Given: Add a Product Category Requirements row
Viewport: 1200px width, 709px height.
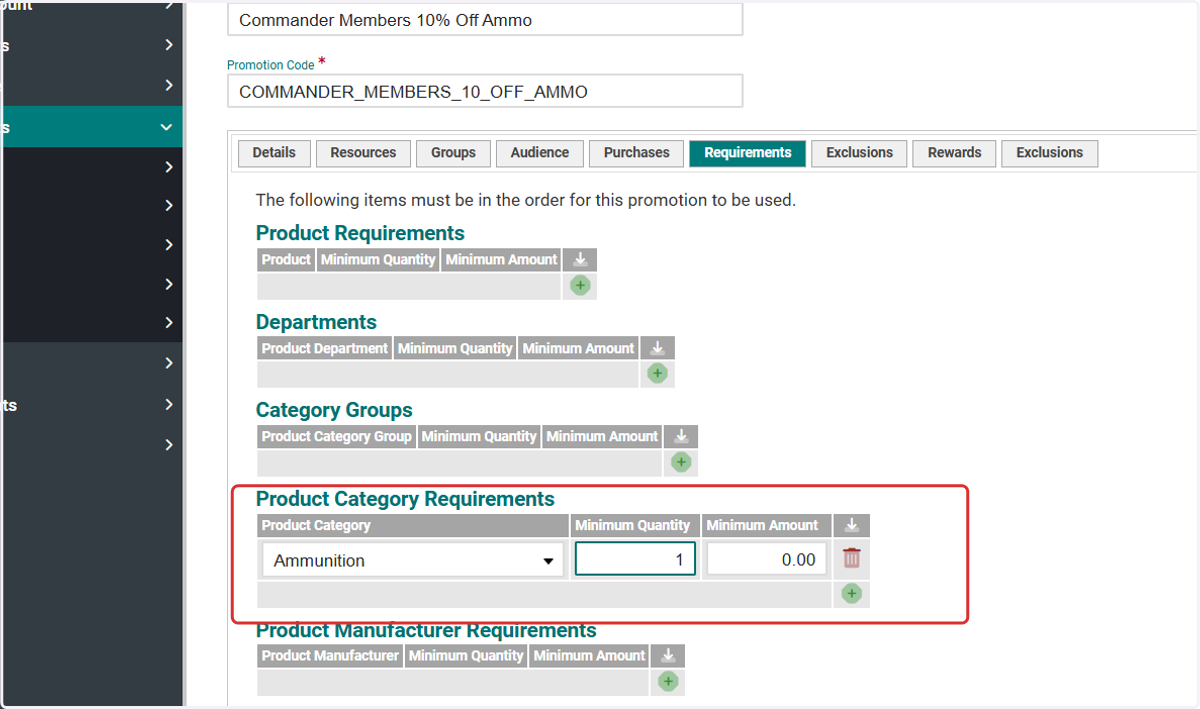Looking at the screenshot, I should pyautogui.click(x=851, y=594).
